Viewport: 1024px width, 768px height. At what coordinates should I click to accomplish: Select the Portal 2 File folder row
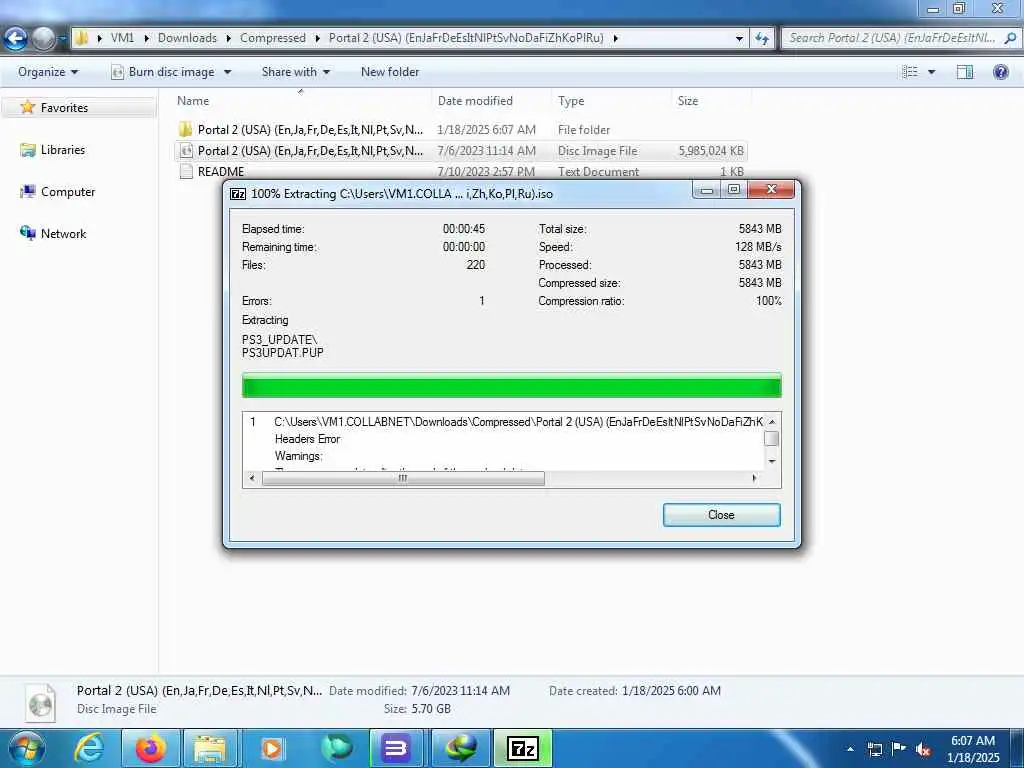460,129
